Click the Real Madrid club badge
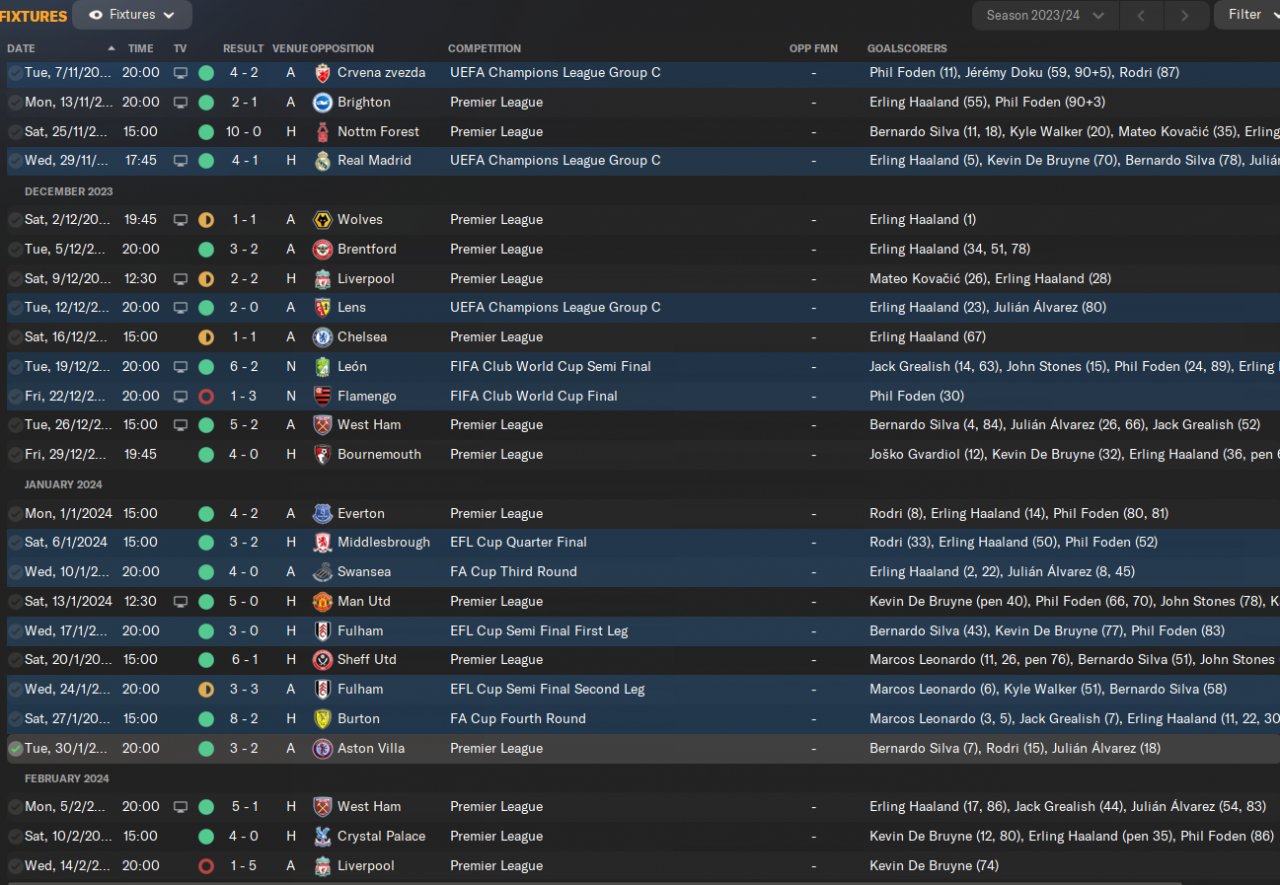 [322, 161]
